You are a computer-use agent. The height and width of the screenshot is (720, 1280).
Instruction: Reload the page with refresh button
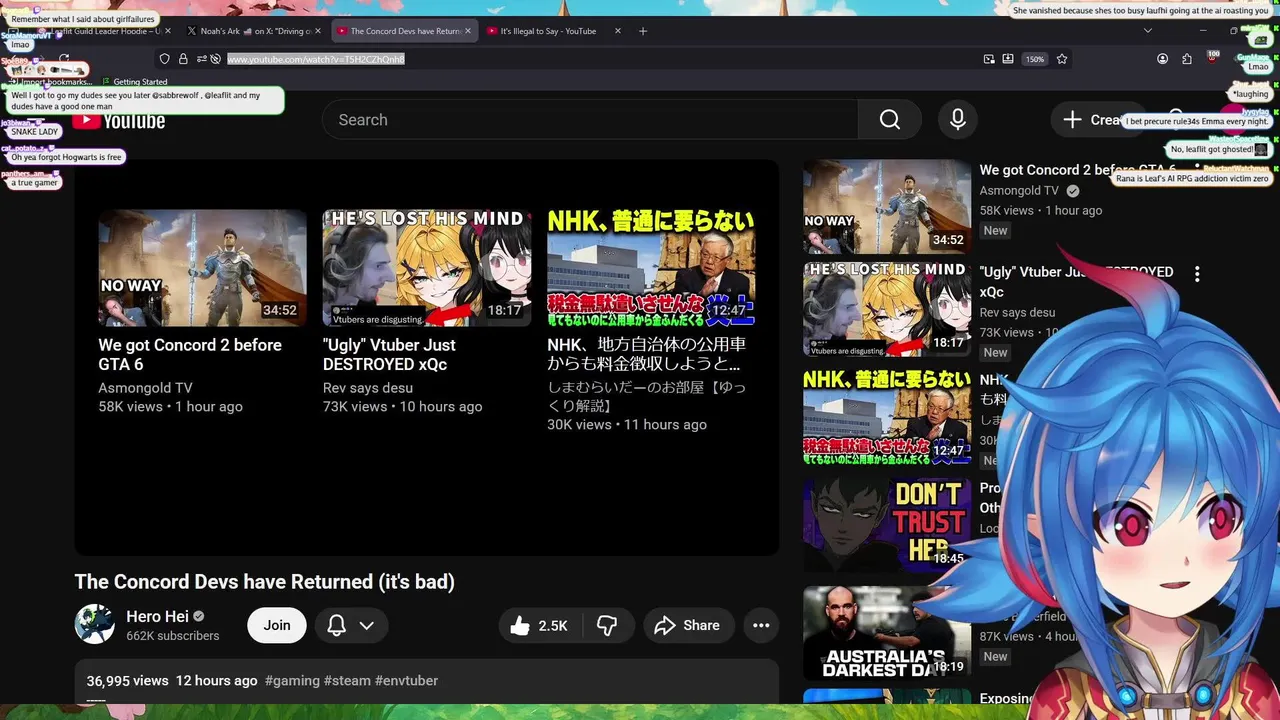click(64, 59)
